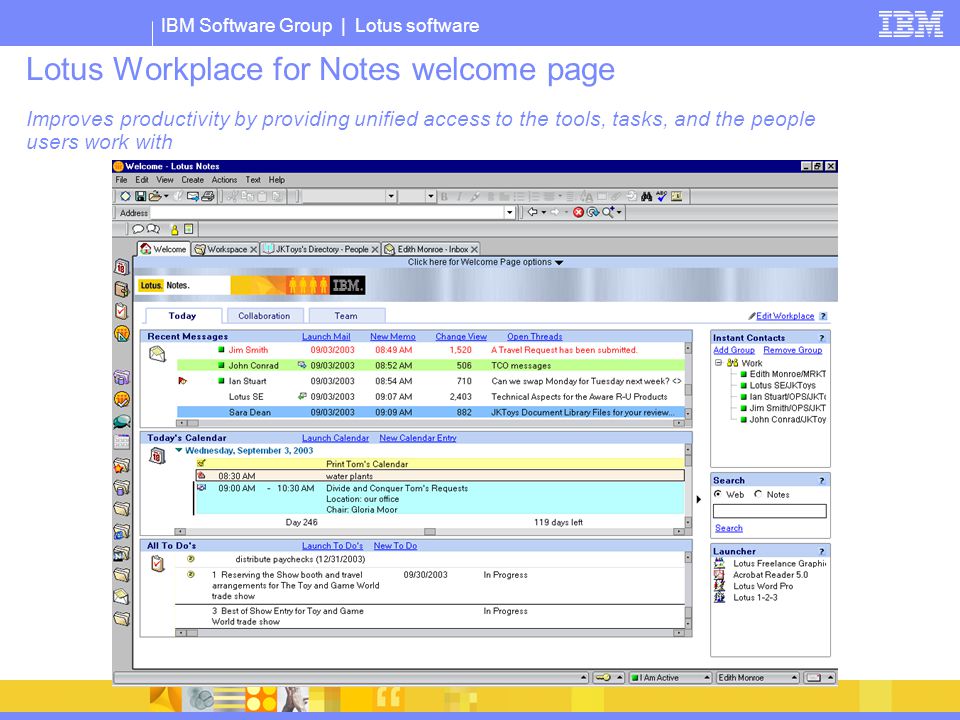Viewport: 960px width, 720px height.
Task: Click the Lotus Word Pro launcher icon
Action: click(x=719, y=586)
